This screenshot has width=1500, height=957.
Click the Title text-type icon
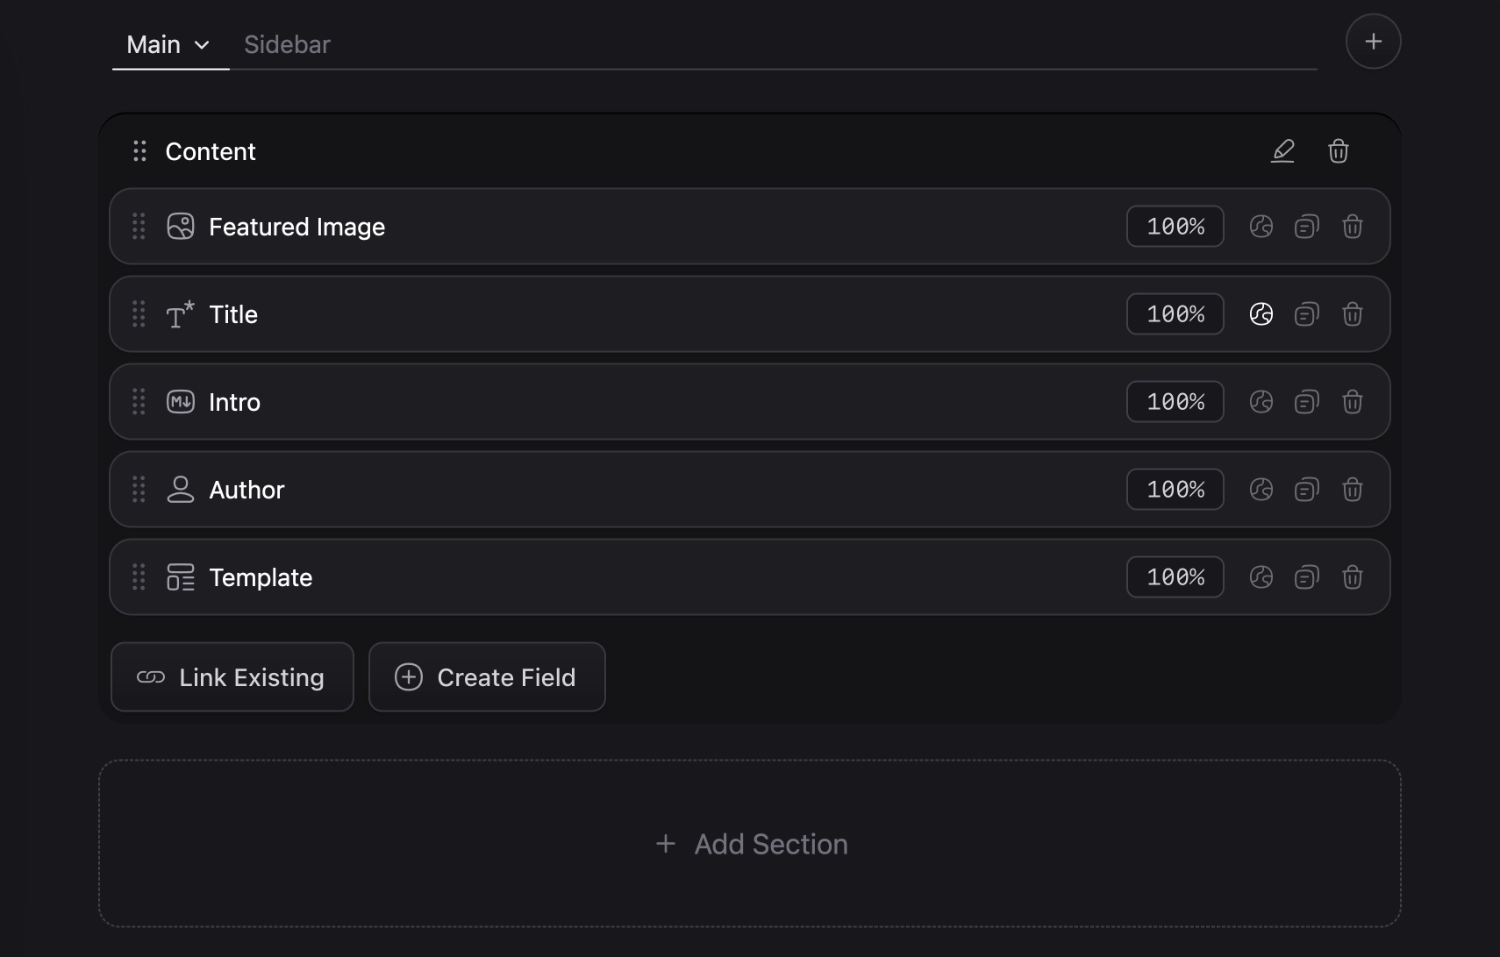(x=179, y=314)
